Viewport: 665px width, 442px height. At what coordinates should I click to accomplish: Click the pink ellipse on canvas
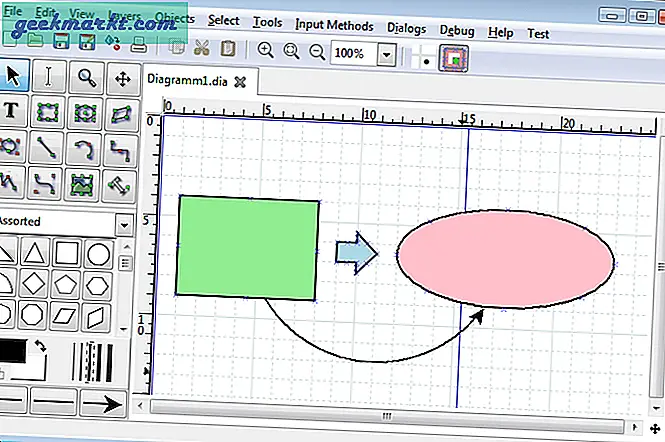(x=505, y=259)
